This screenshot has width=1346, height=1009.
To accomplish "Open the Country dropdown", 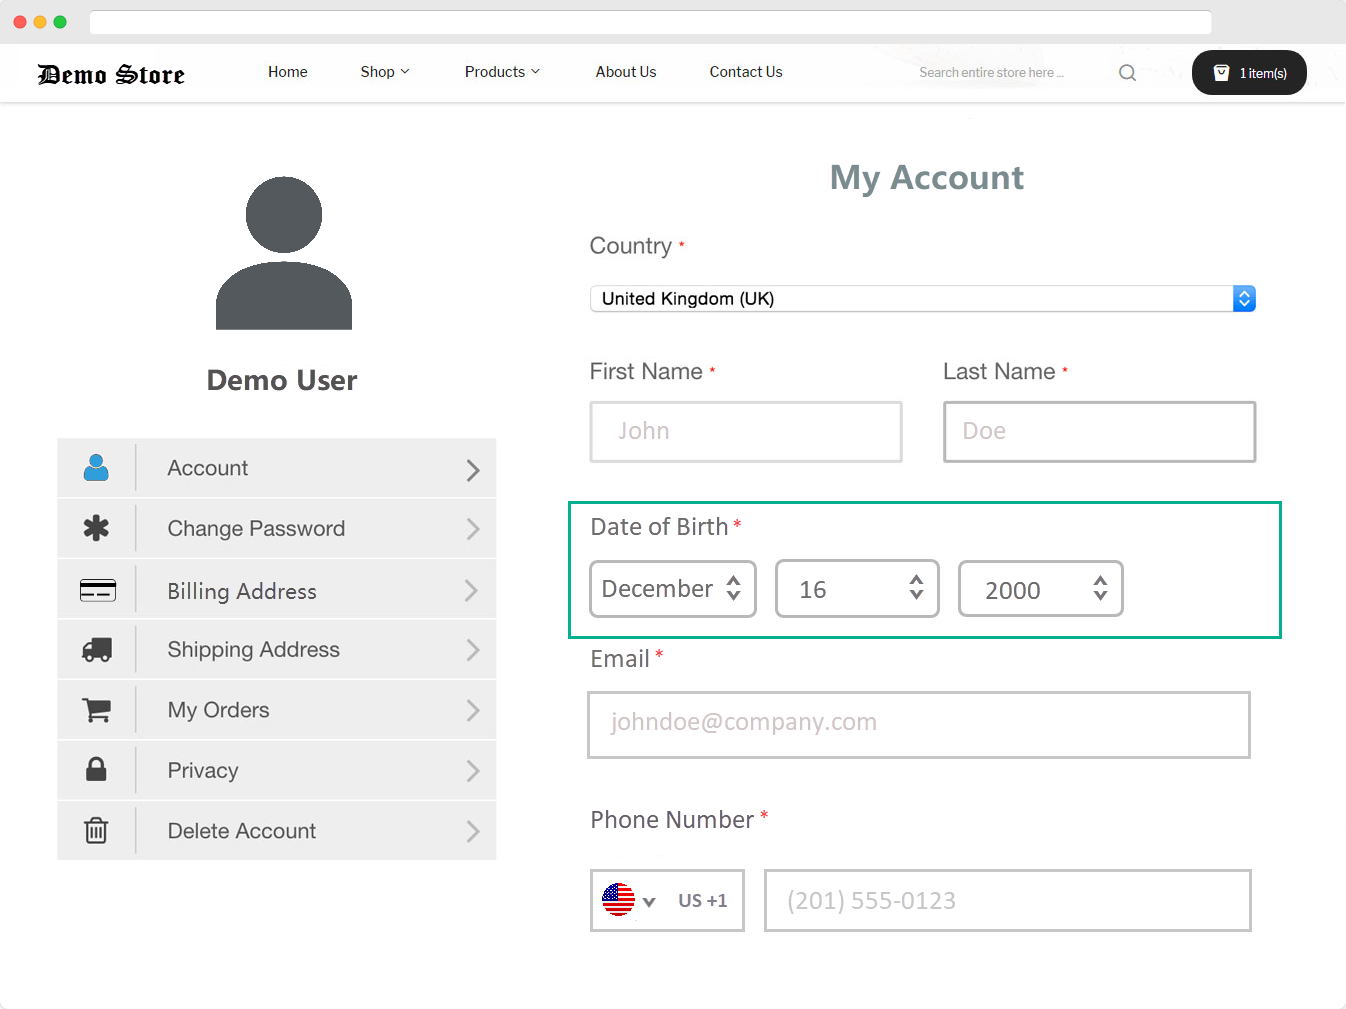I will tap(922, 299).
